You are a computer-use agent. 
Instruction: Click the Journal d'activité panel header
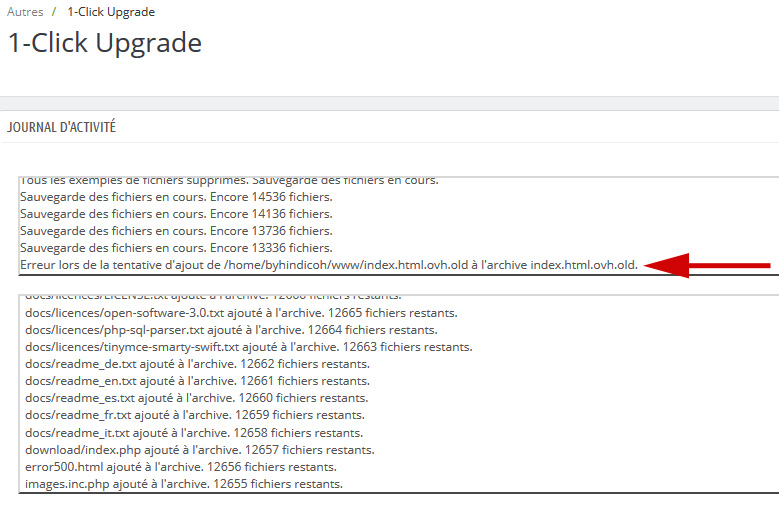[x=61, y=127]
